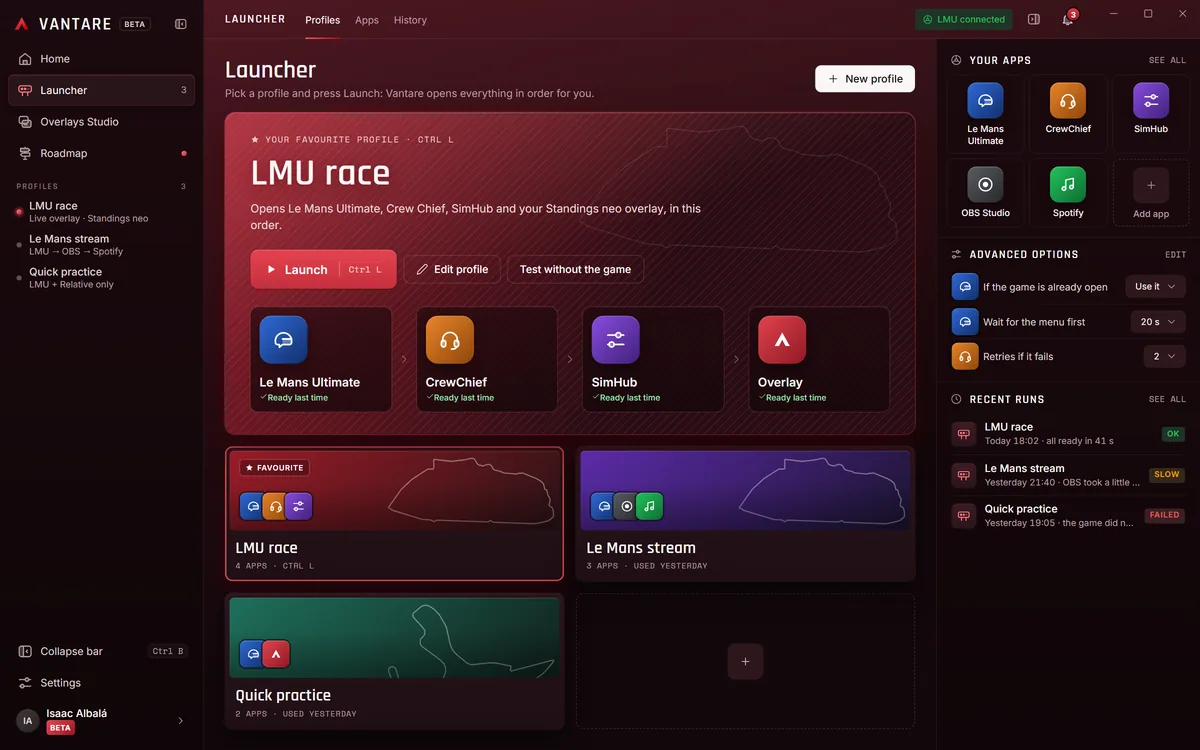1200x750 pixels.
Task: Click the Le Mans stream recent run icon
Action: (x=963, y=475)
